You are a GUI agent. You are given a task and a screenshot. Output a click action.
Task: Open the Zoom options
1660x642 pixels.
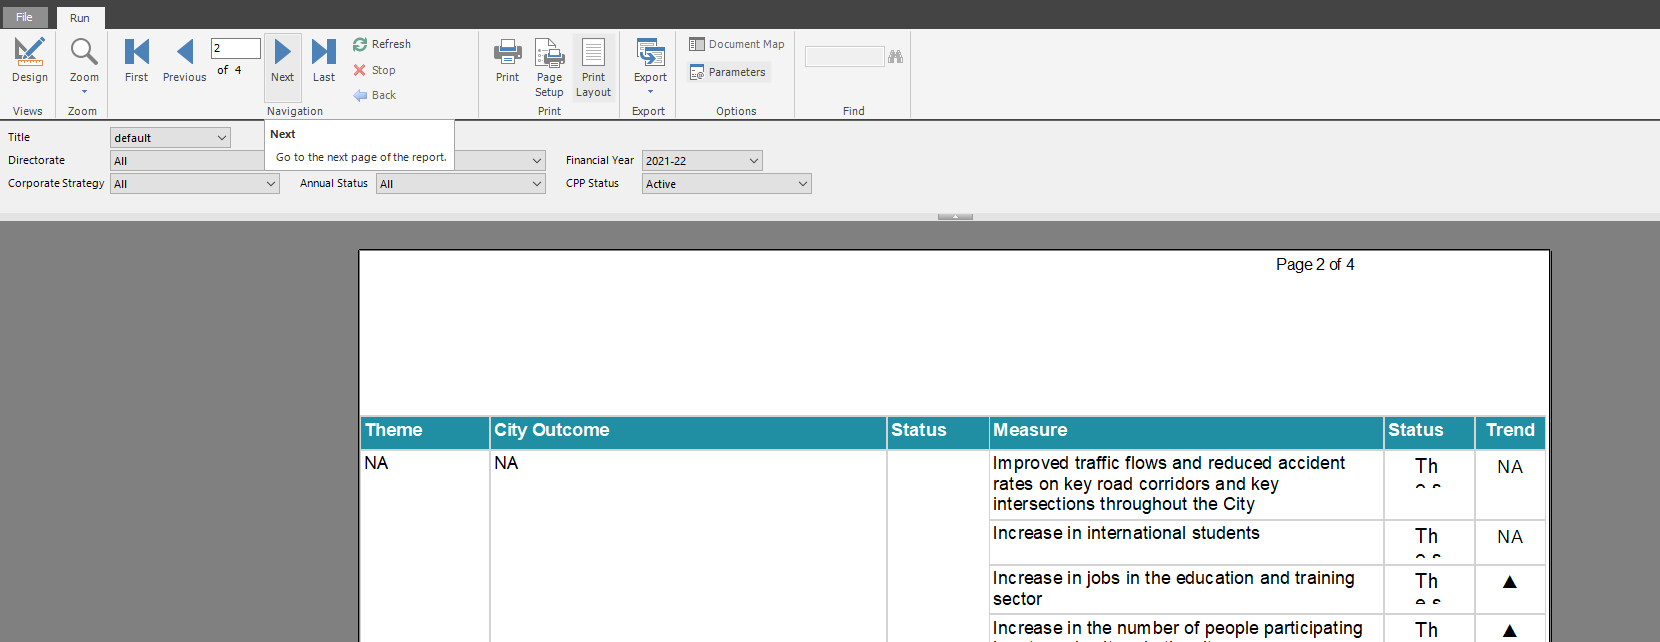(x=84, y=64)
